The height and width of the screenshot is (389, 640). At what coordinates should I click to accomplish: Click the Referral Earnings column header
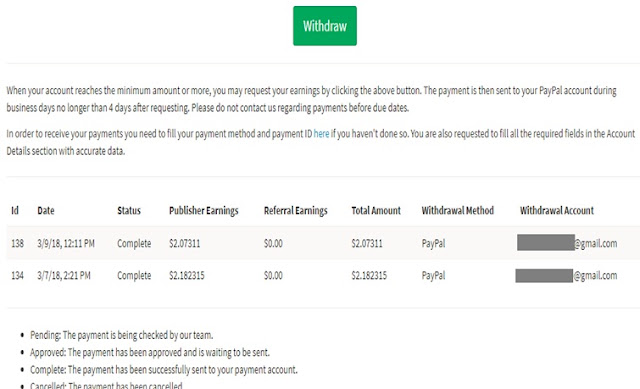pos(296,211)
